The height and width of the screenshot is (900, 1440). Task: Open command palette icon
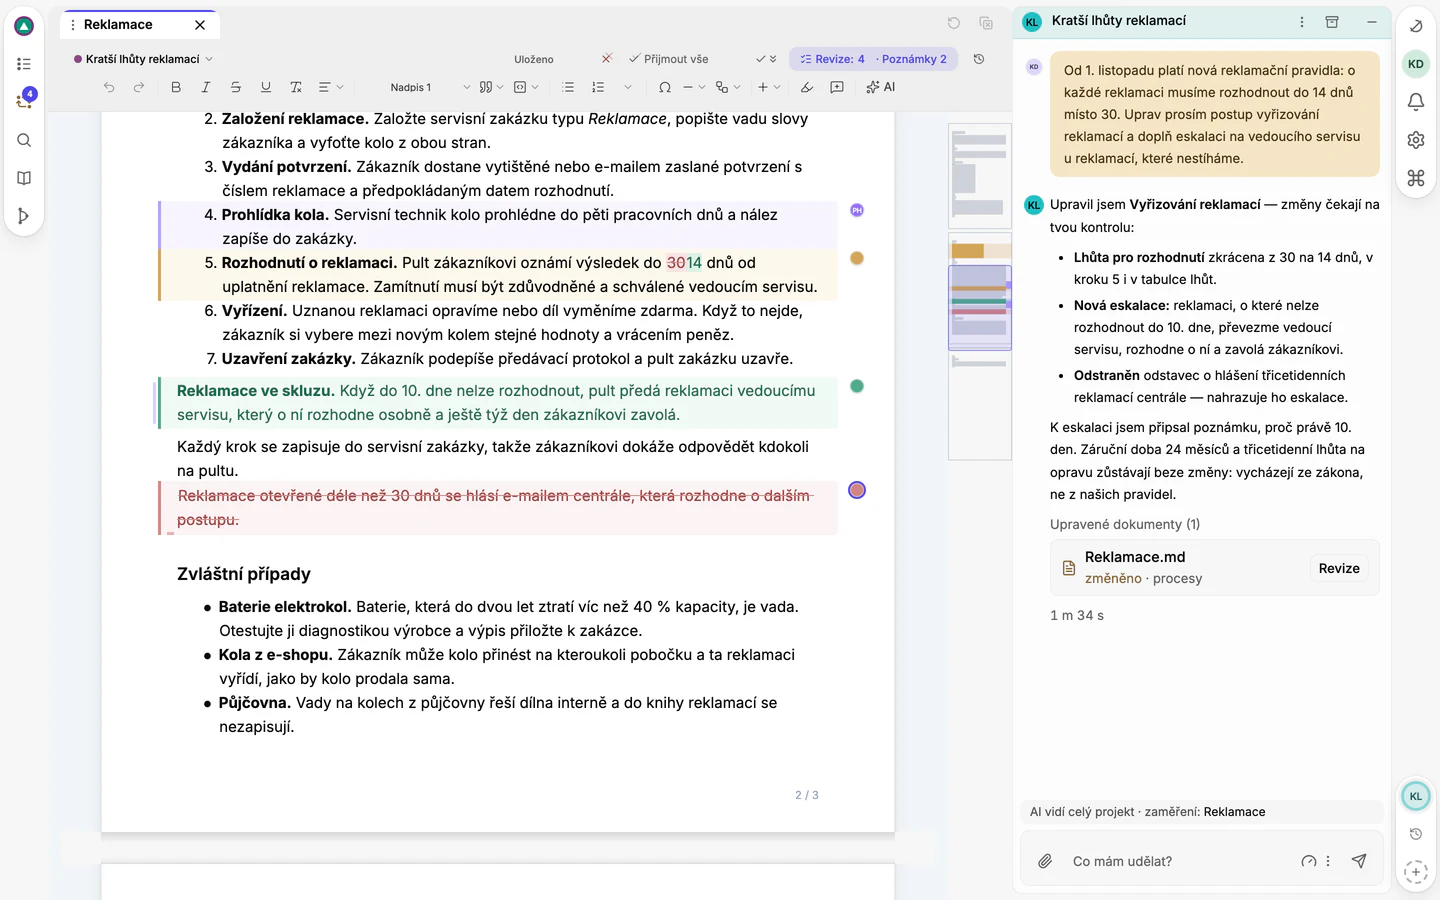coord(1416,178)
